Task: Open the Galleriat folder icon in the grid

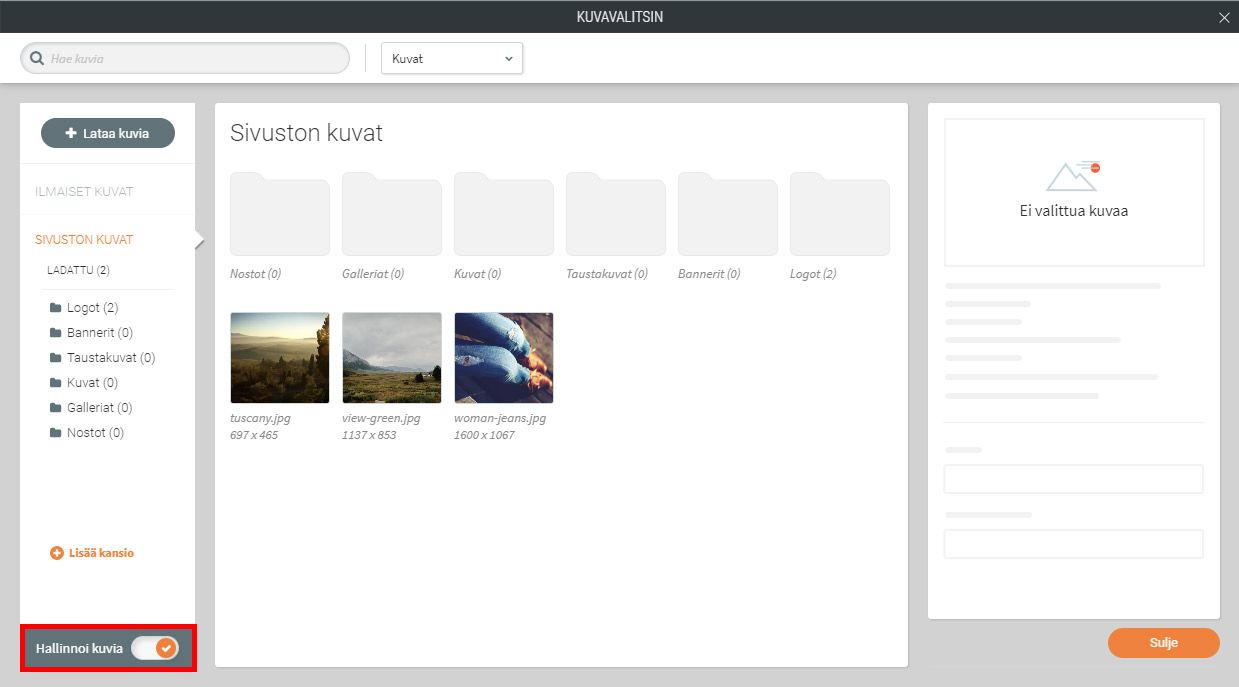Action: tap(392, 214)
